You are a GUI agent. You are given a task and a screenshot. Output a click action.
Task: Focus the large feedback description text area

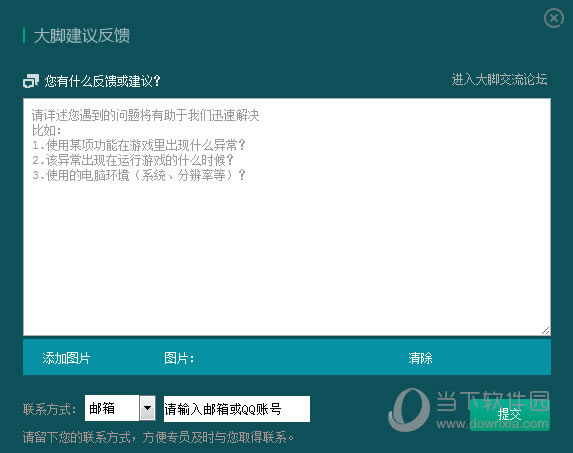[287, 217]
